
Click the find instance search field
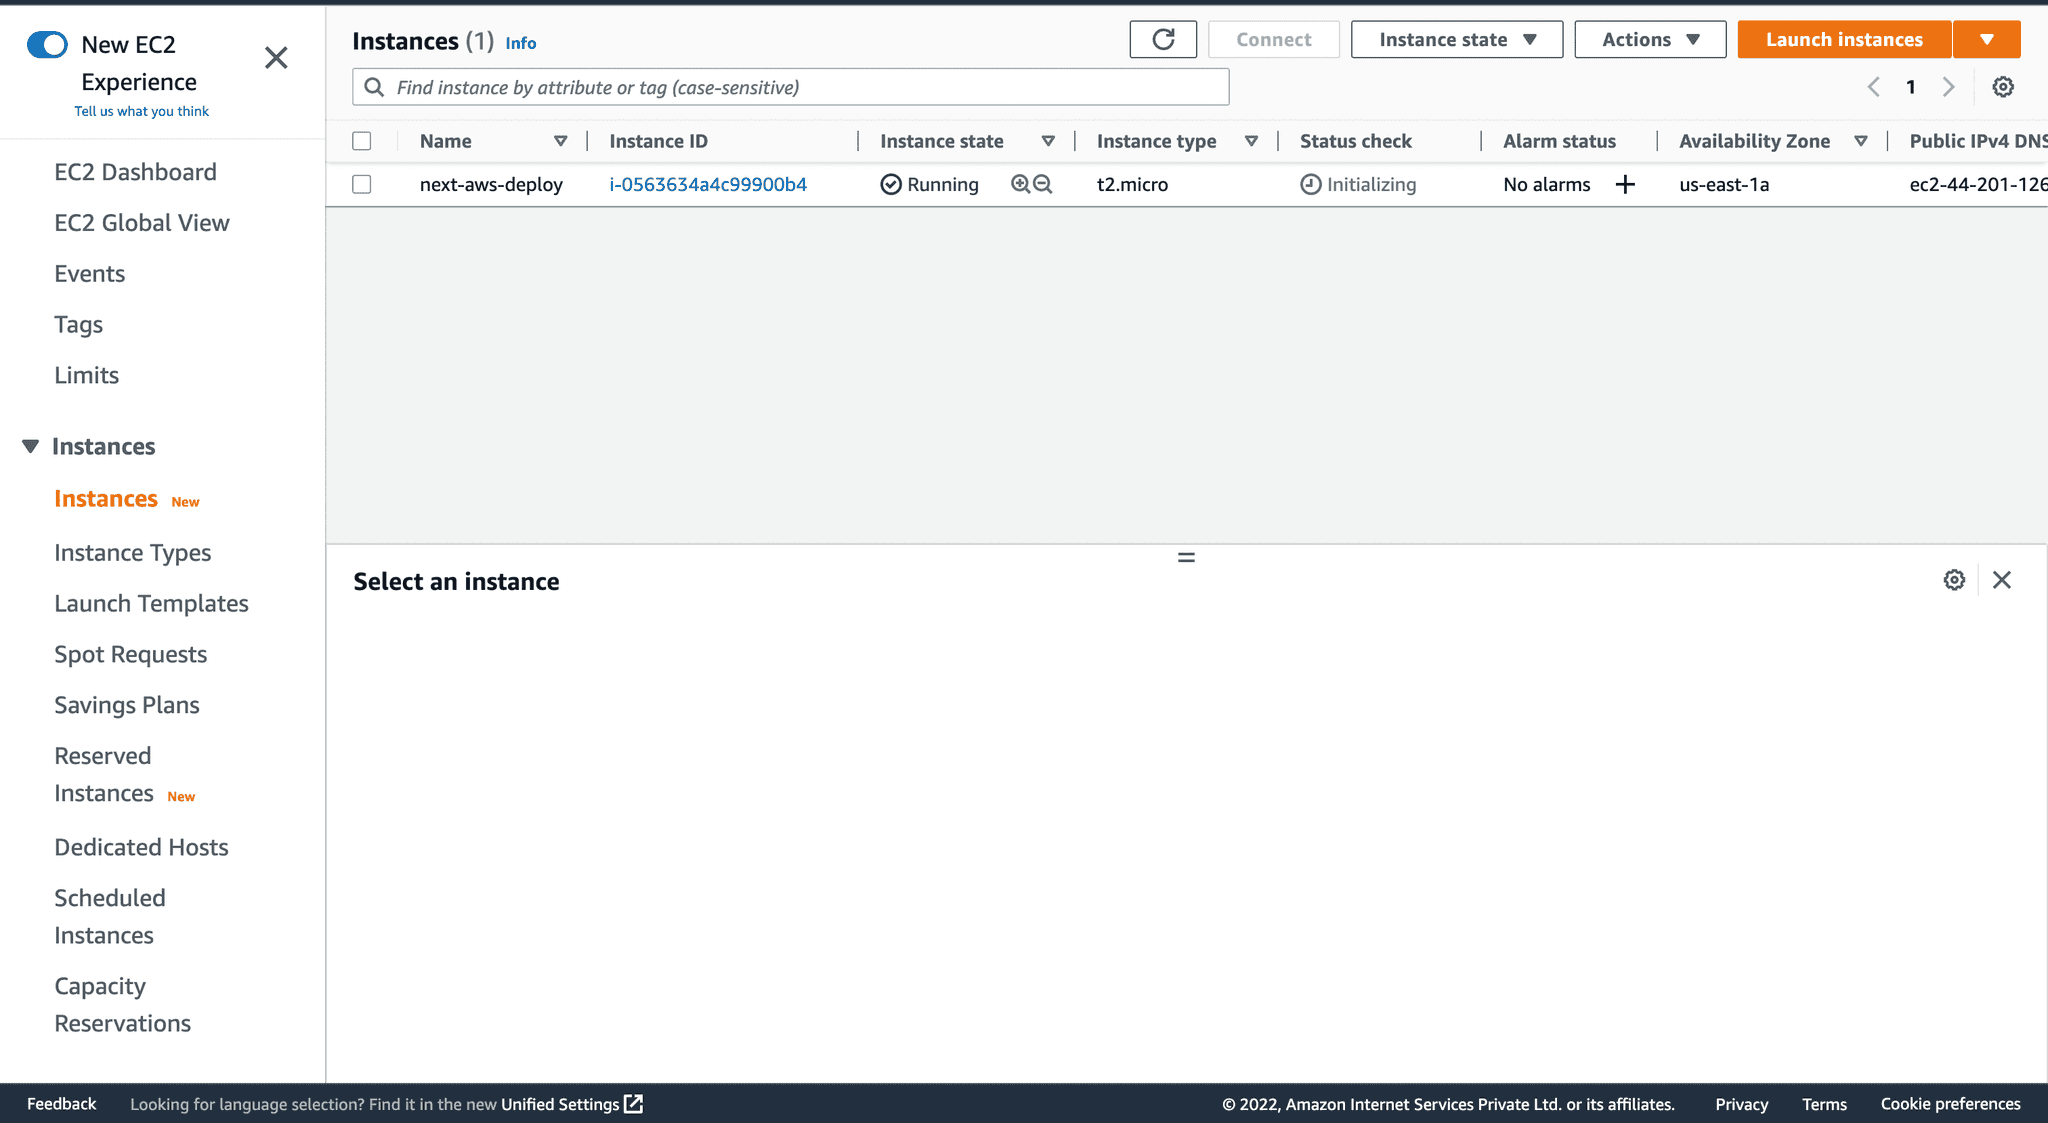790,87
